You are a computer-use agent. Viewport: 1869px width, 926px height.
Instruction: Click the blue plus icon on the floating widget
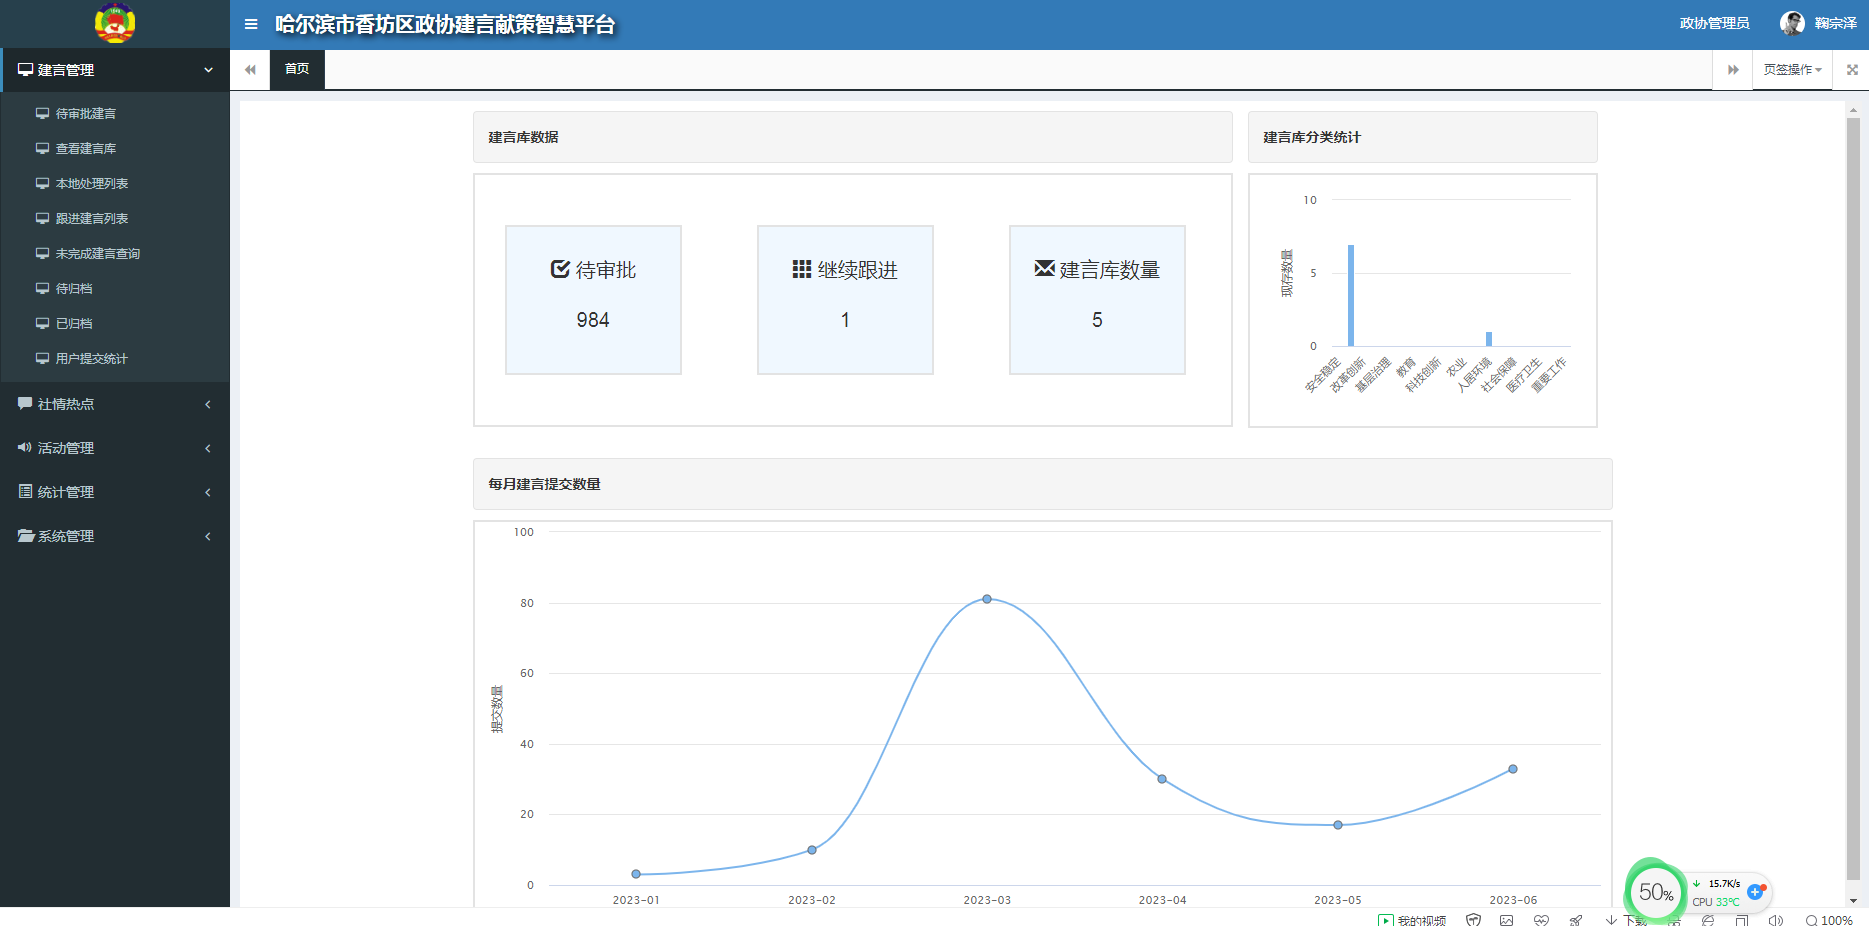[x=1755, y=891]
